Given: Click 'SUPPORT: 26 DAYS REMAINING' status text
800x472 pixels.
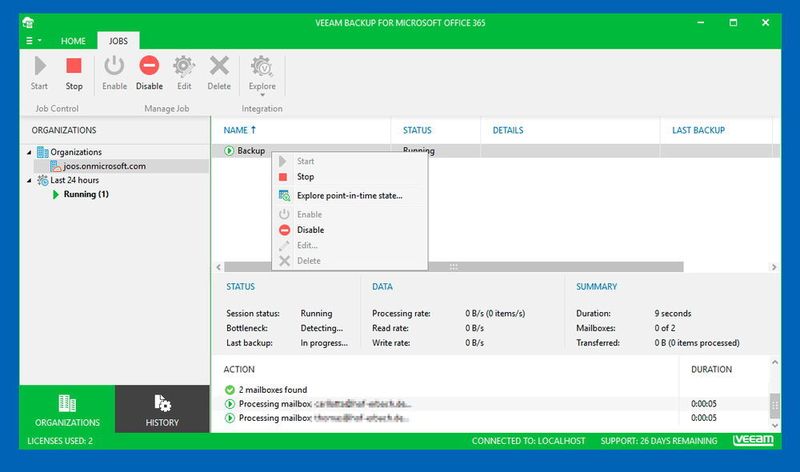Looking at the screenshot, I should (x=659, y=441).
